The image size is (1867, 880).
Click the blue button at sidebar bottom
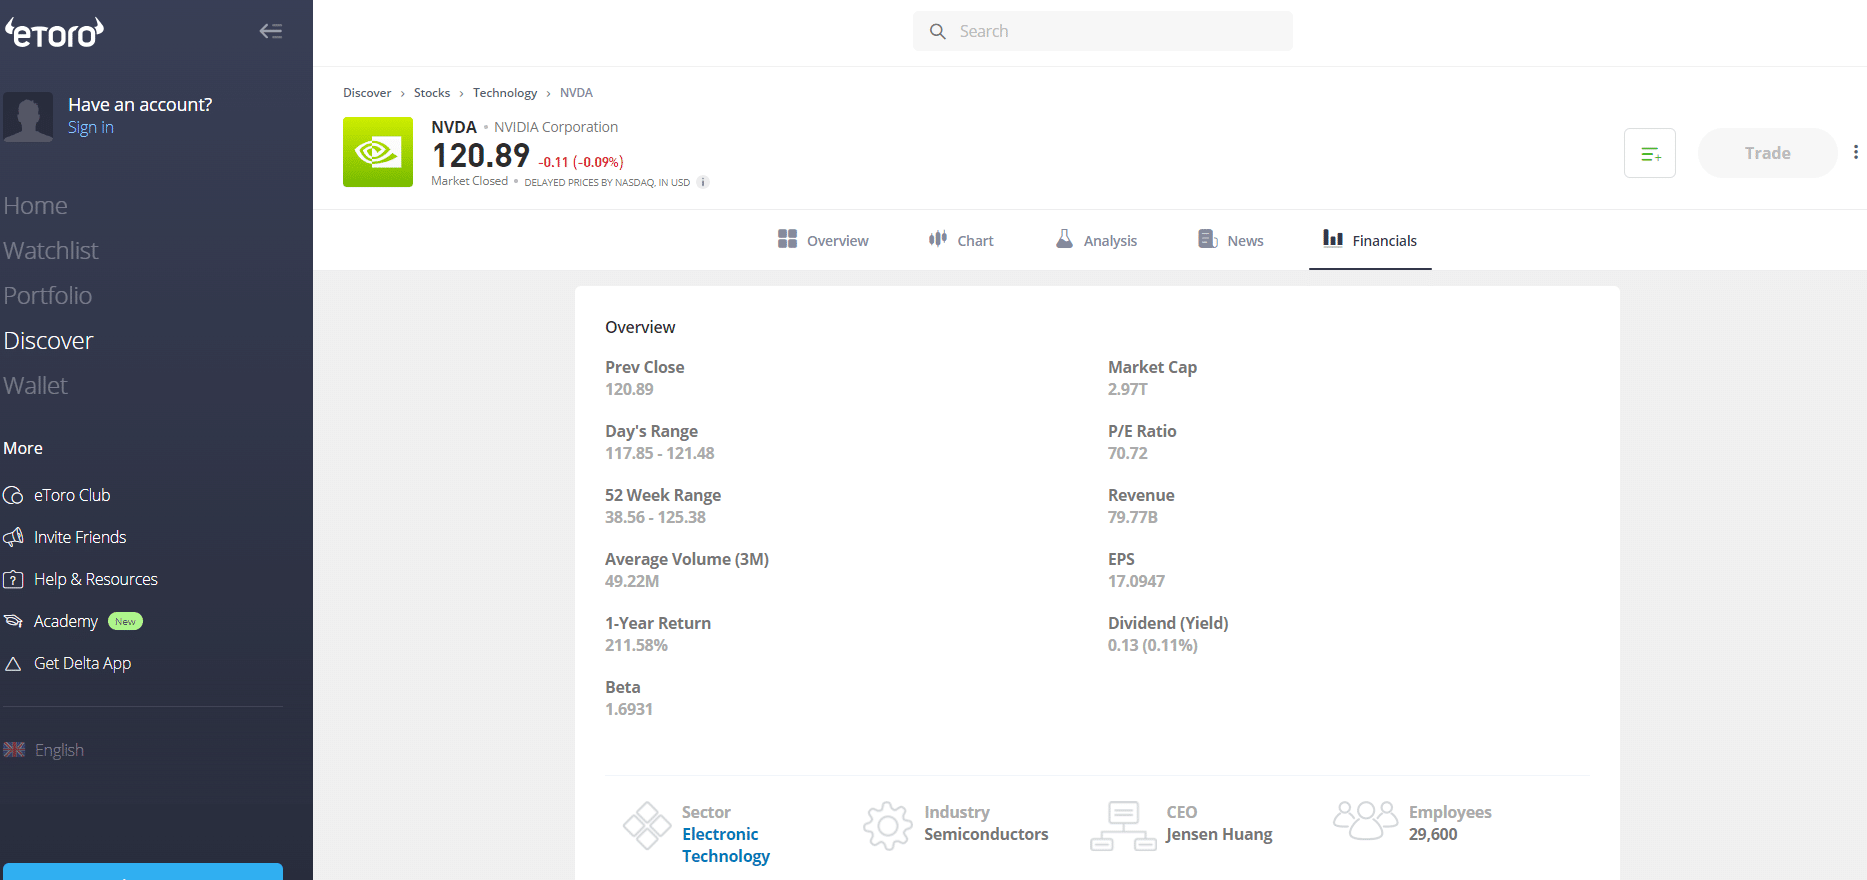143,871
